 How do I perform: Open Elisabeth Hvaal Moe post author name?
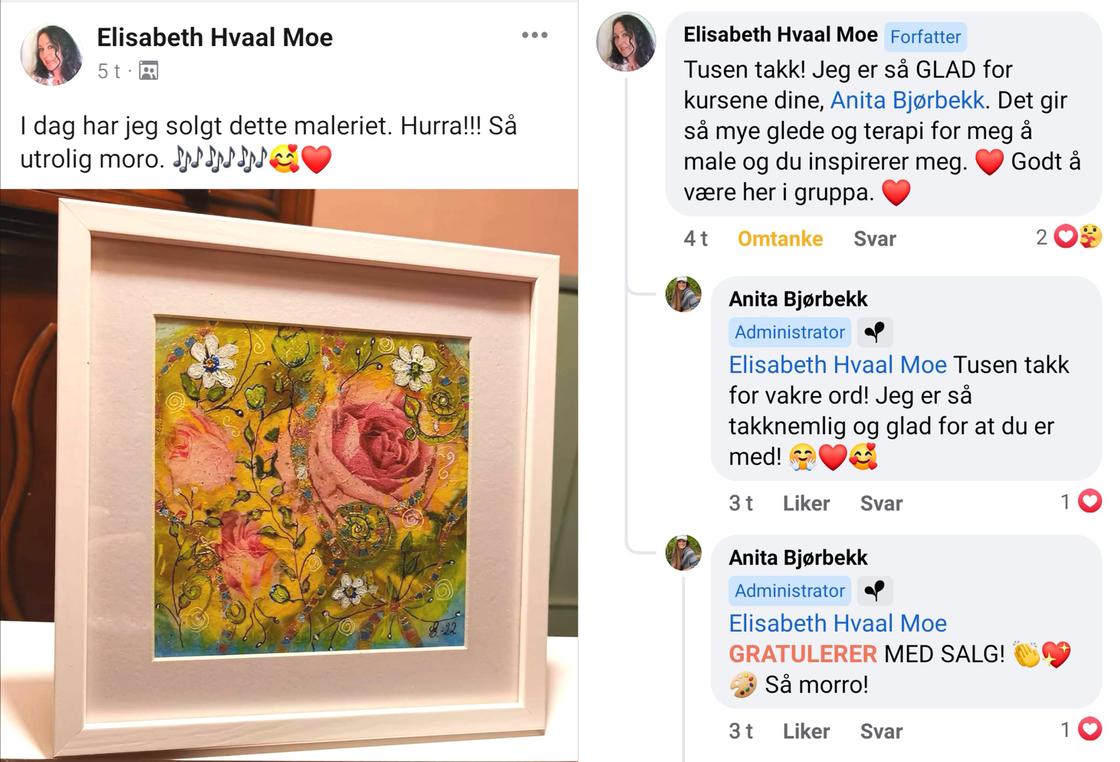(215, 37)
